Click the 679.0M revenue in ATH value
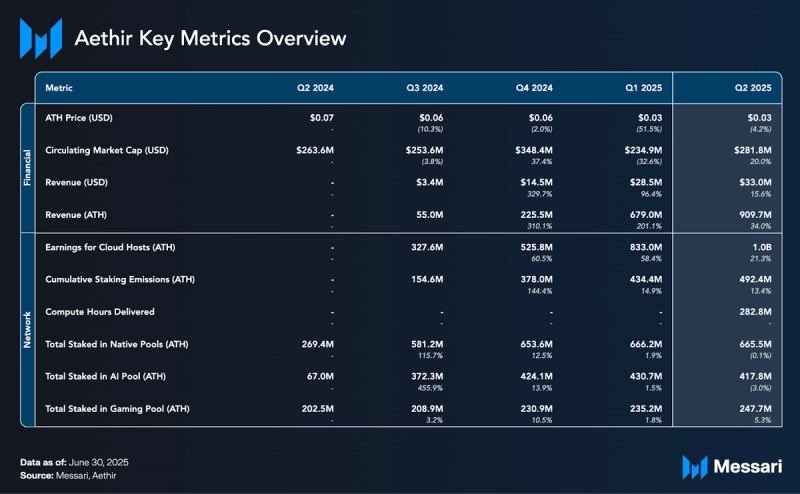800x494 pixels. [x=646, y=215]
